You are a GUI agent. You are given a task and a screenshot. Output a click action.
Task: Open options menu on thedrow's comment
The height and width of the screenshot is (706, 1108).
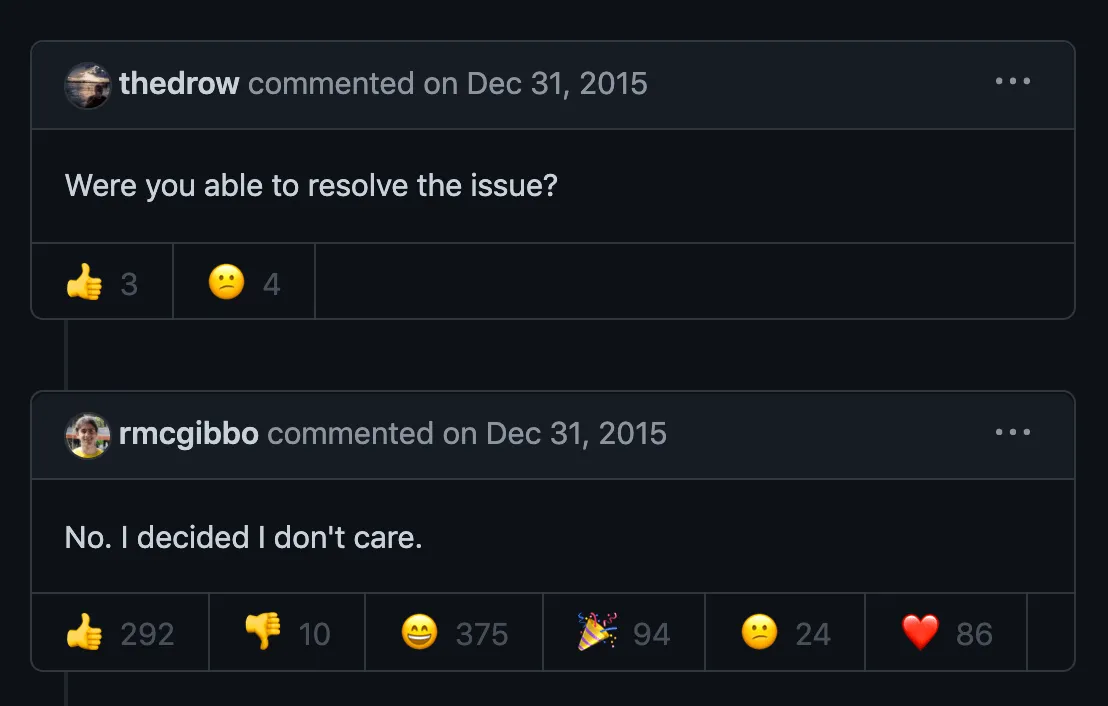(x=1013, y=81)
